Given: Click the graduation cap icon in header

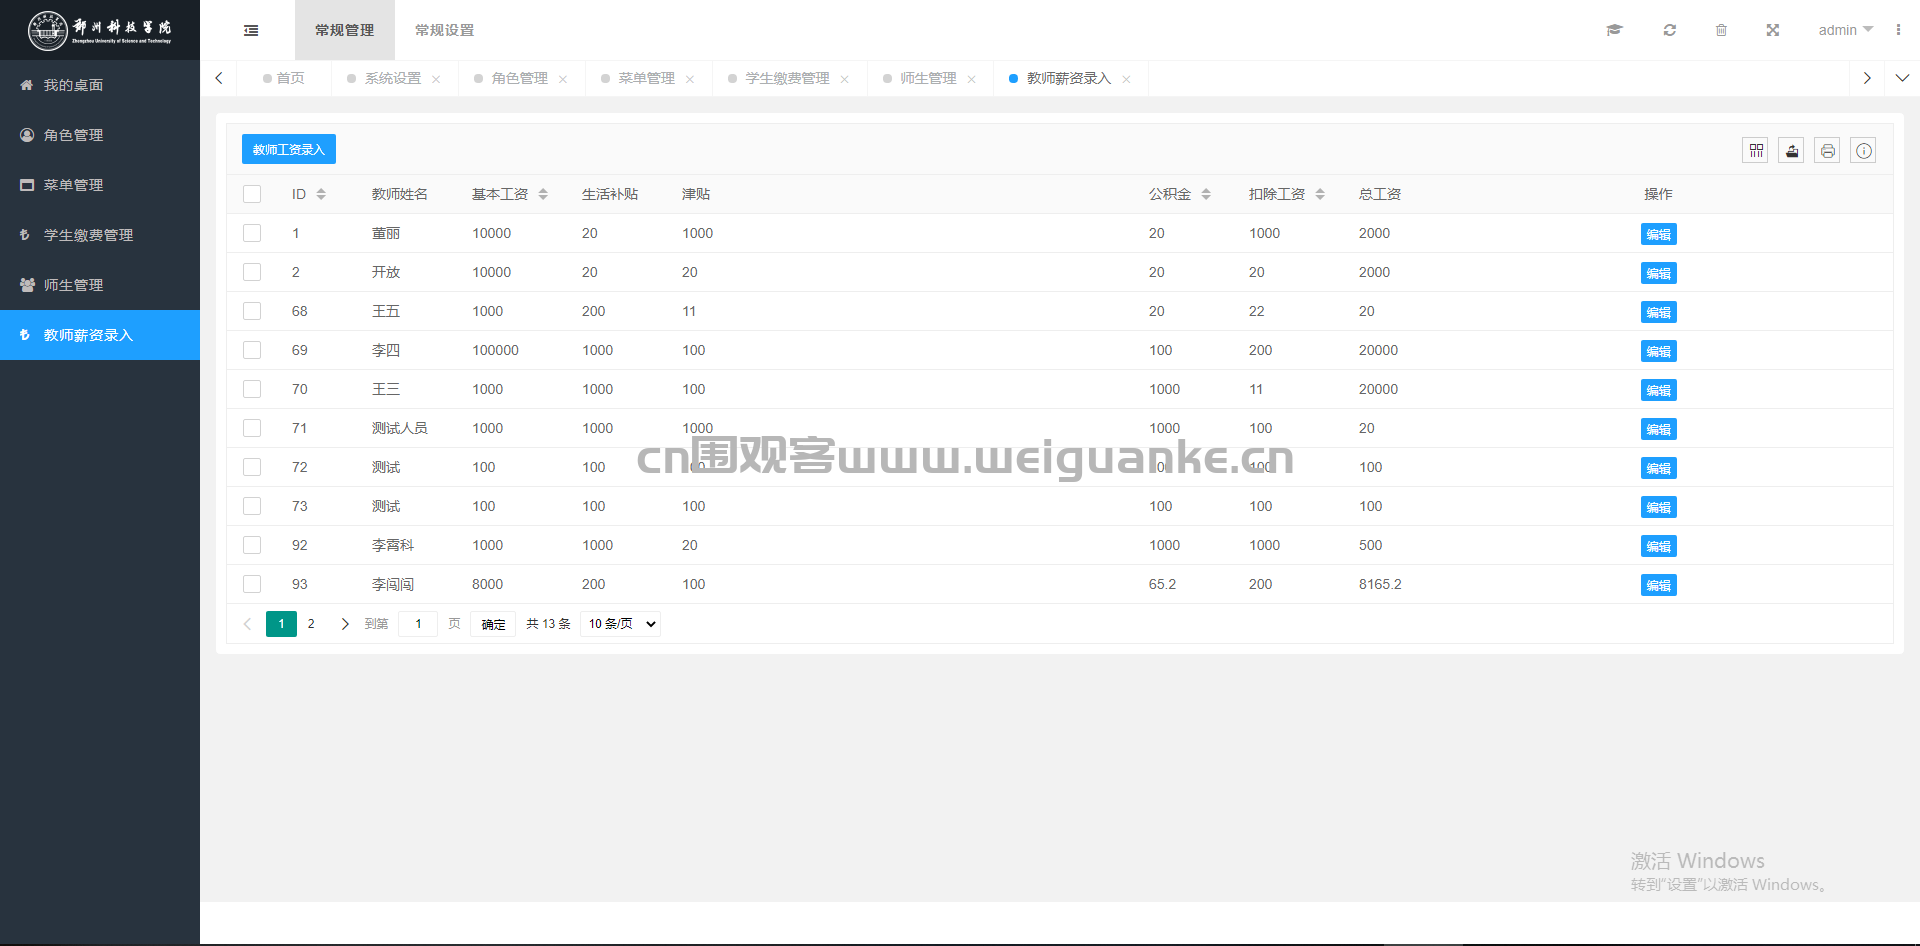Looking at the screenshot, I should pyautogui.click(x=1614, y=30).
